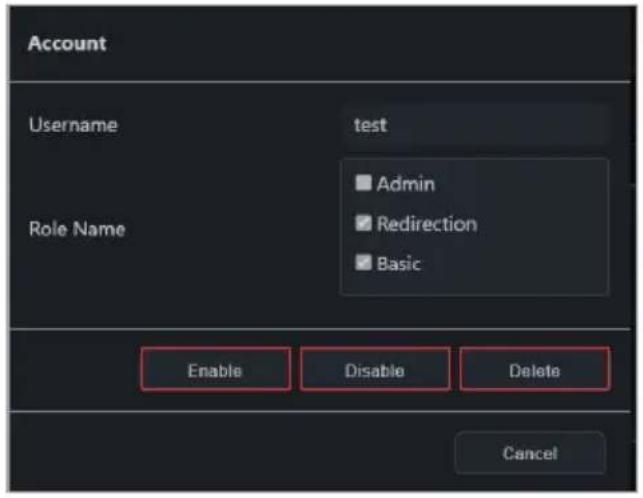The image size is (643, 498).
Task: Focus the Username field containing test
Action: (475, 125)
